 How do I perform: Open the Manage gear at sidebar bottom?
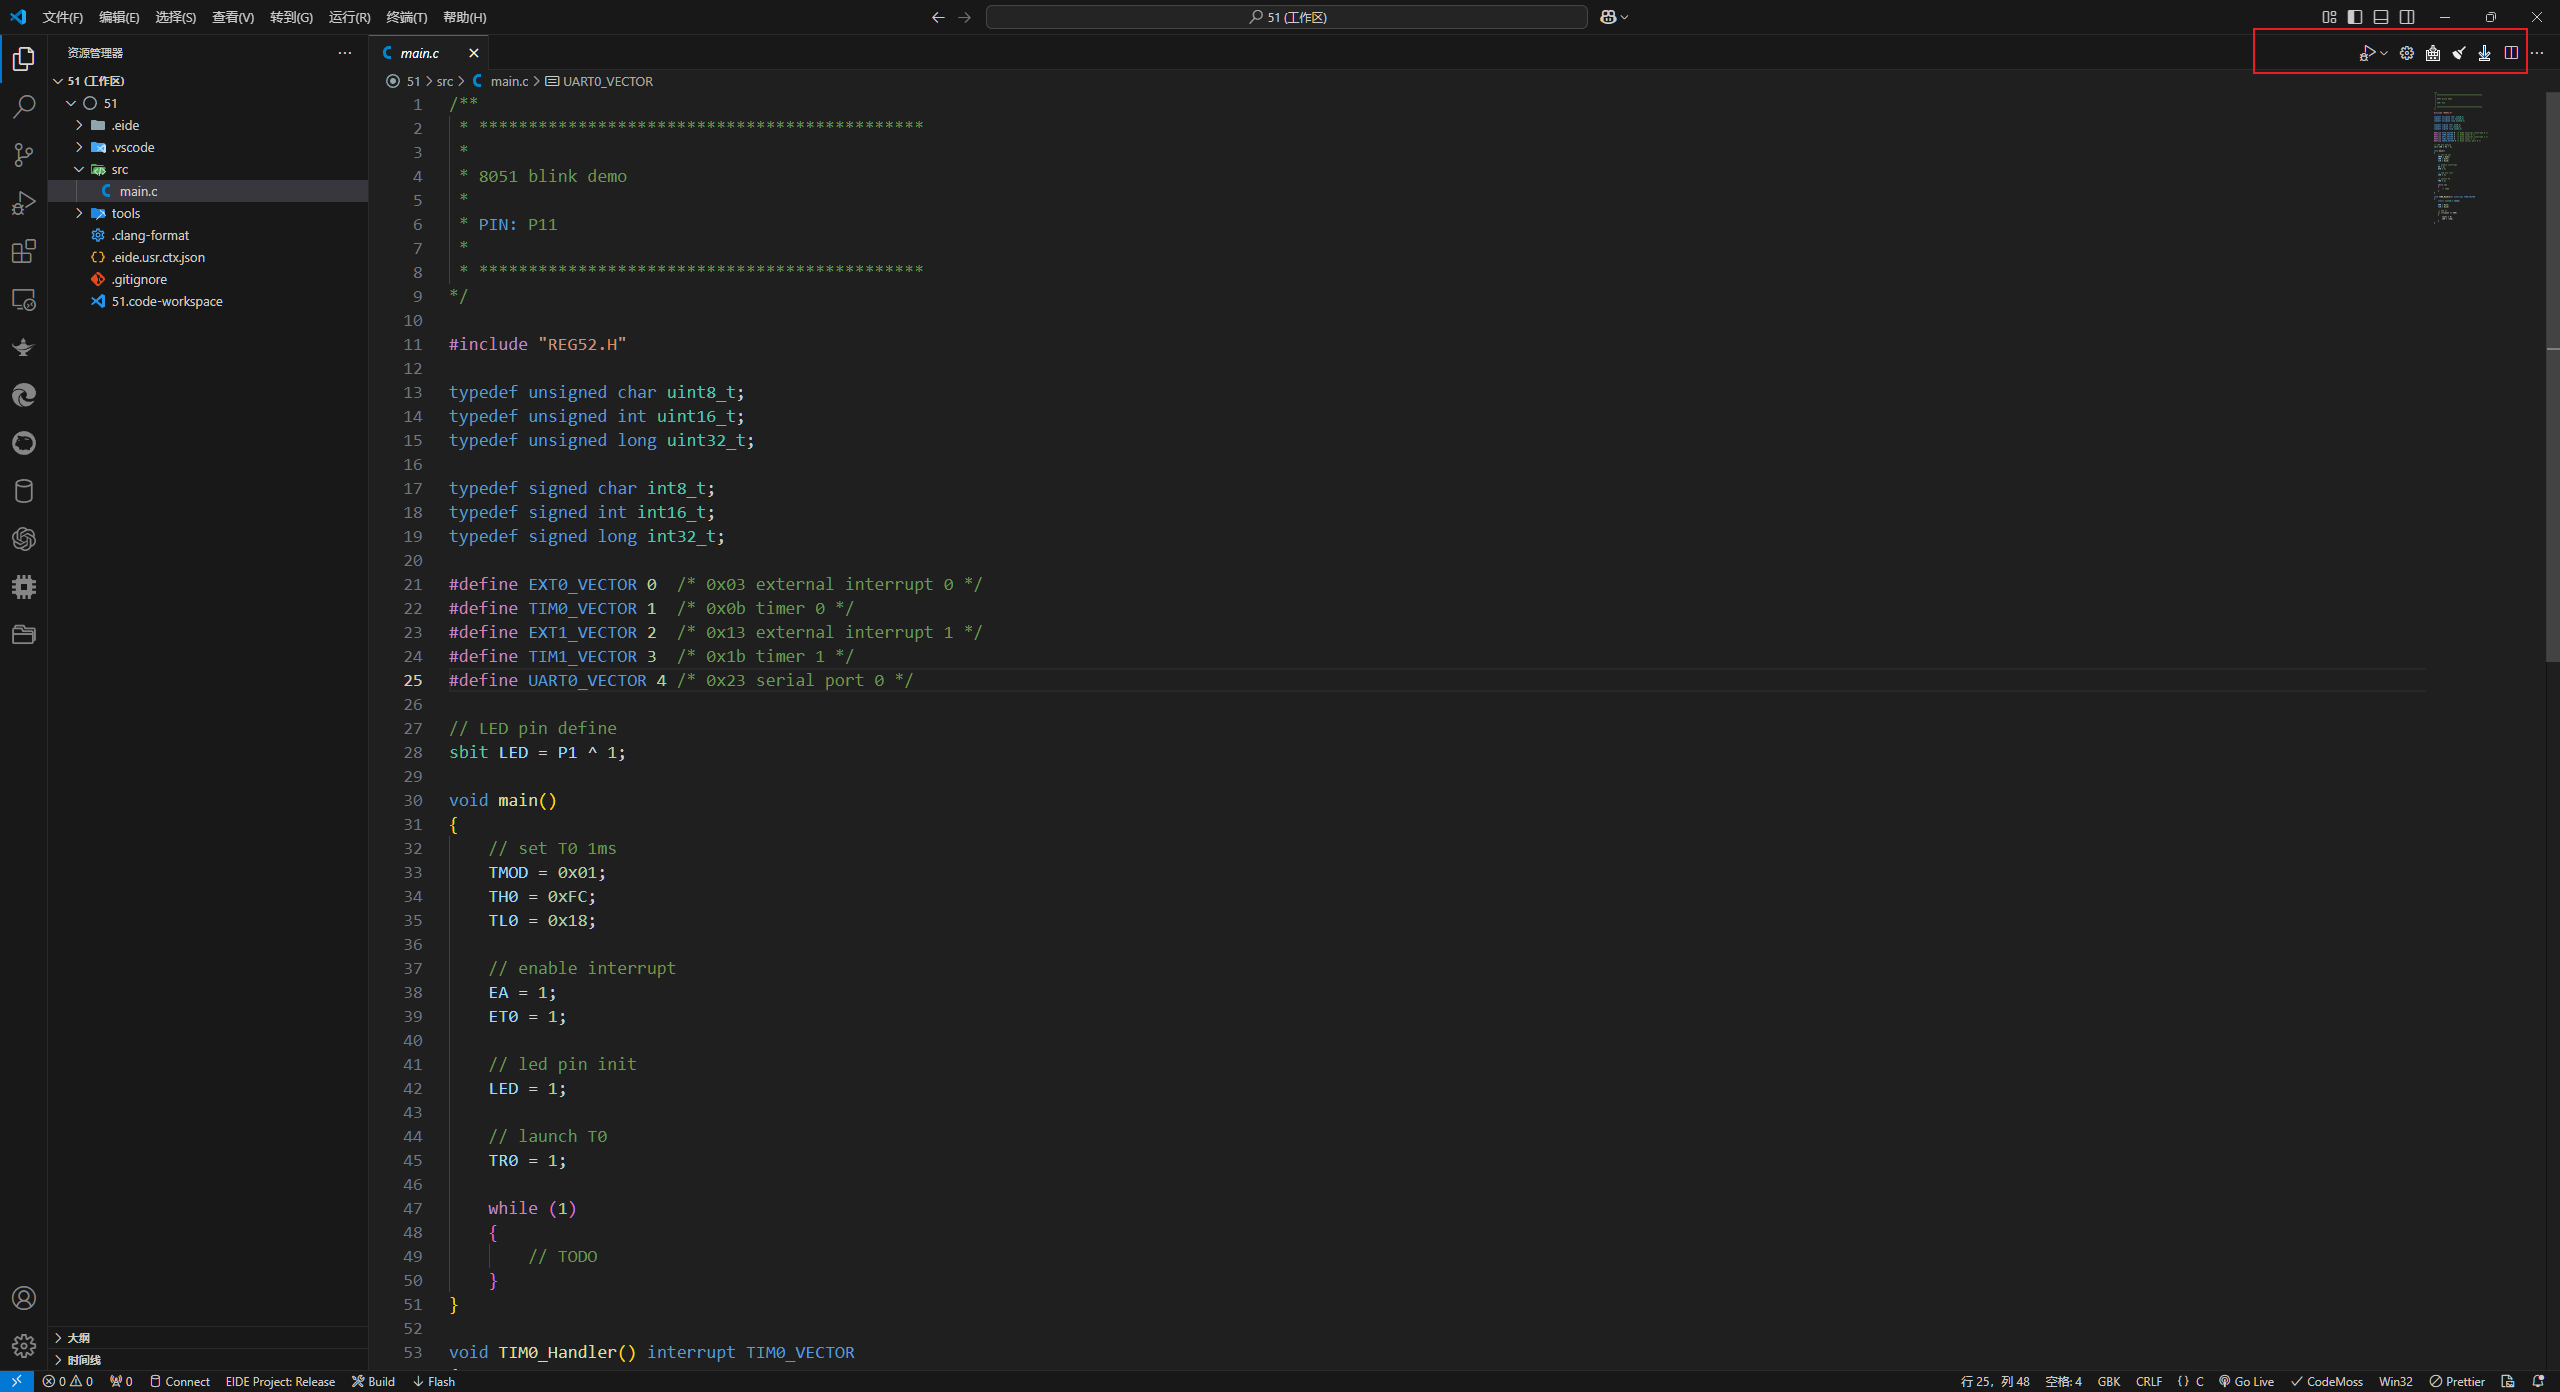[x=24, y=1346]
